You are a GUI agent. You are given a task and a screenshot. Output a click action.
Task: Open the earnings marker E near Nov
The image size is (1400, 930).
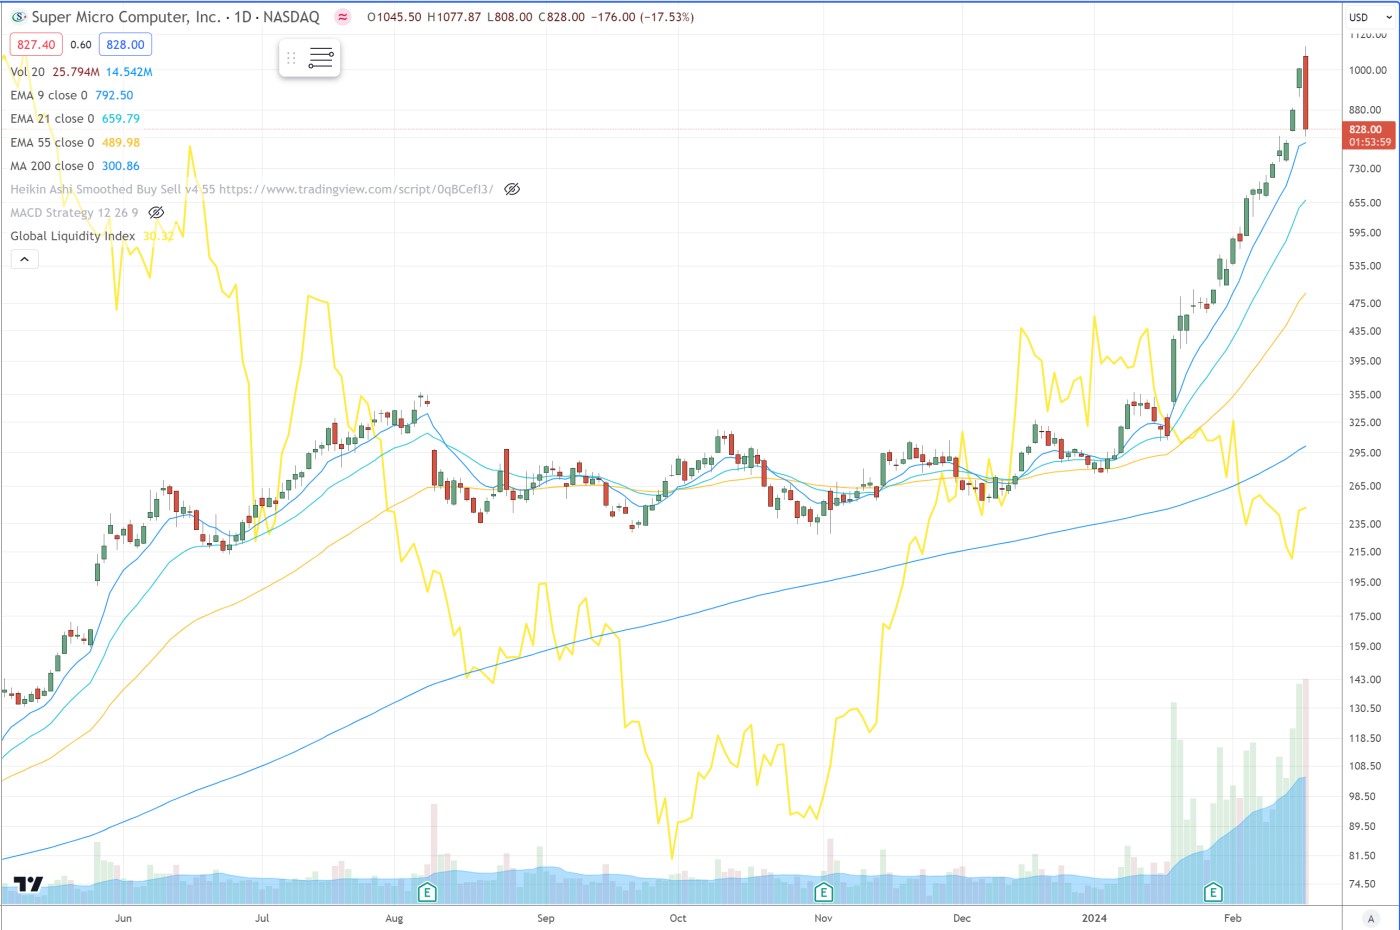point(824,891)
